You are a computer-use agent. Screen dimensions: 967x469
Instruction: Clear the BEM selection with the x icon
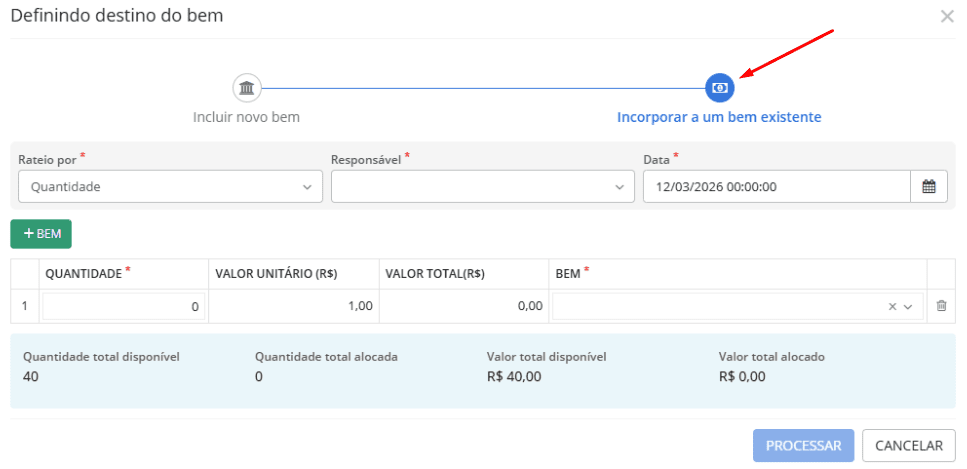coord(892,307)
